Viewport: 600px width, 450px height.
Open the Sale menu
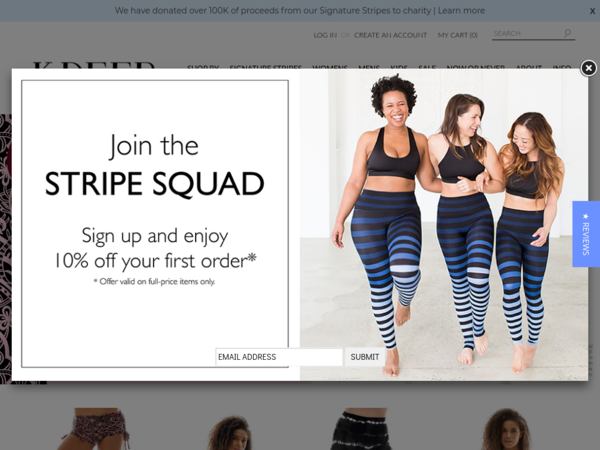pos(427,67)
